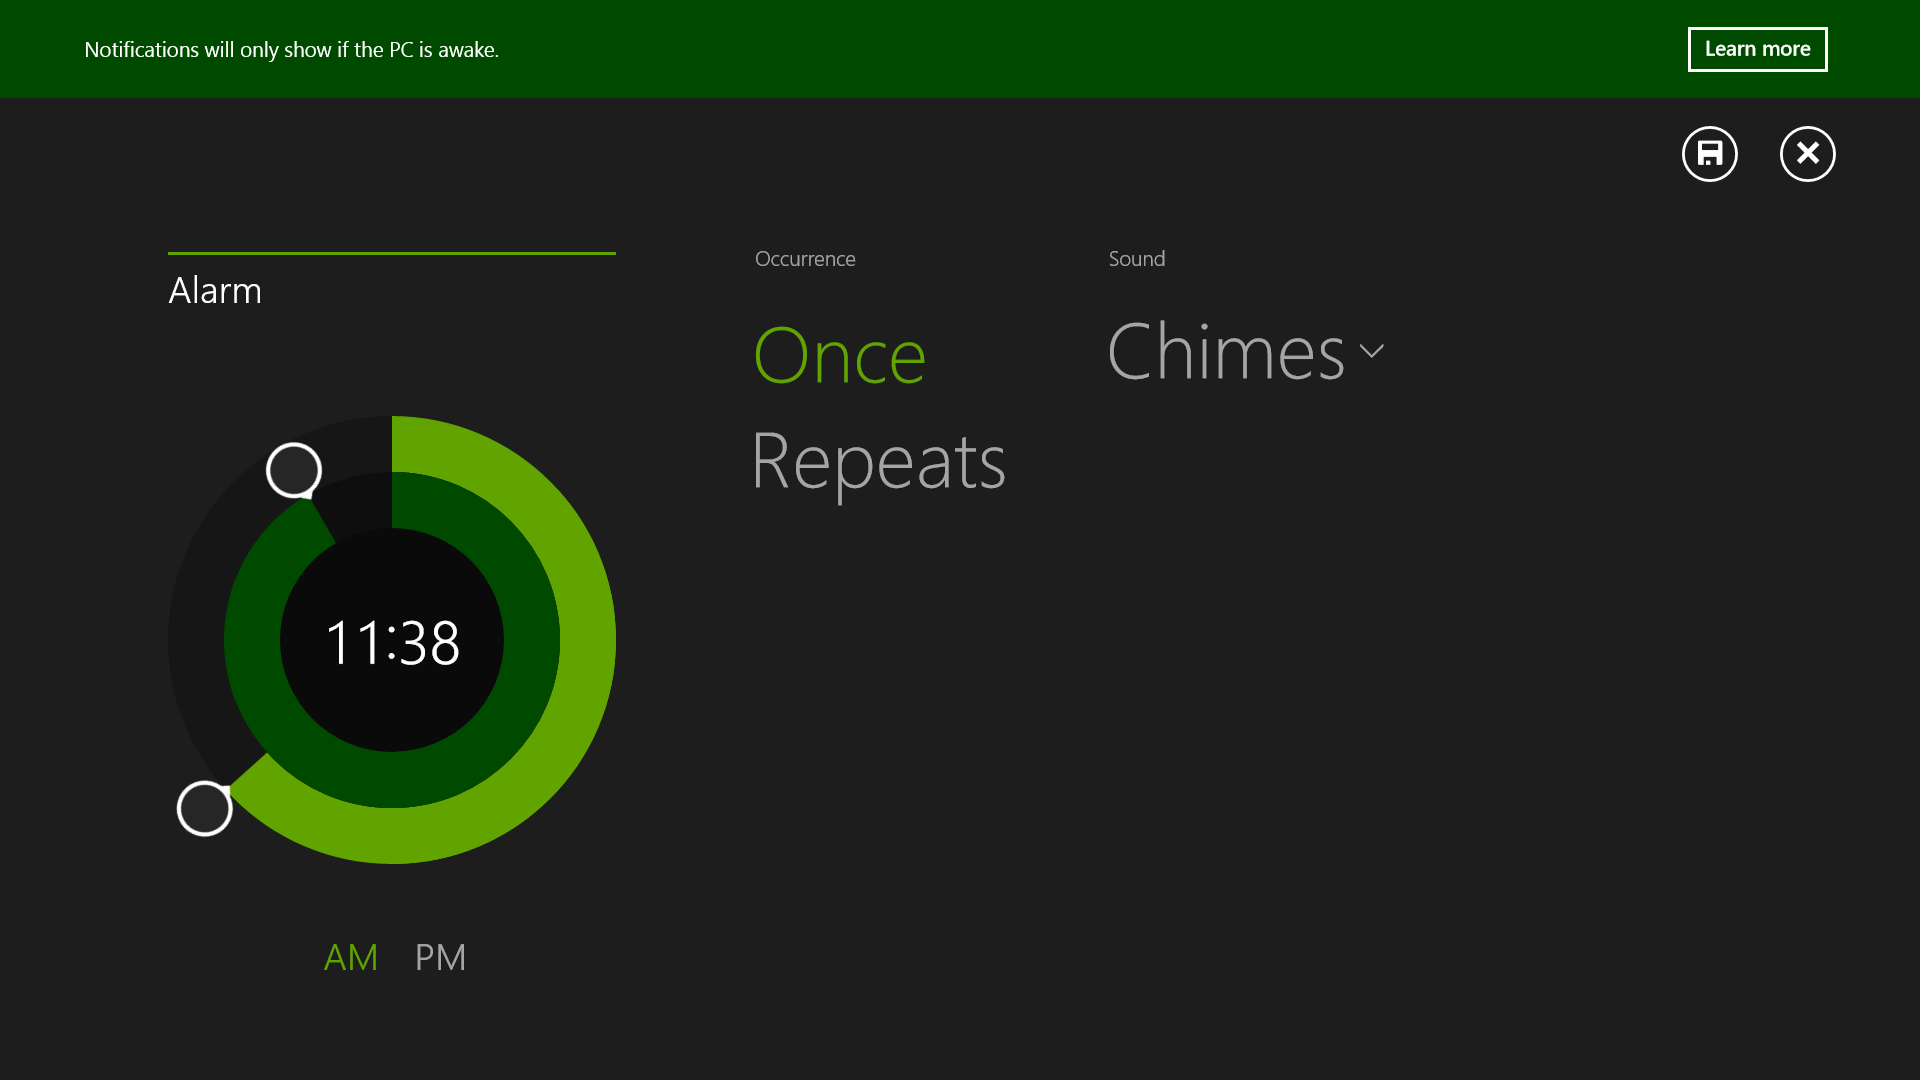Open the Chimes sound dropdown

1226,352
